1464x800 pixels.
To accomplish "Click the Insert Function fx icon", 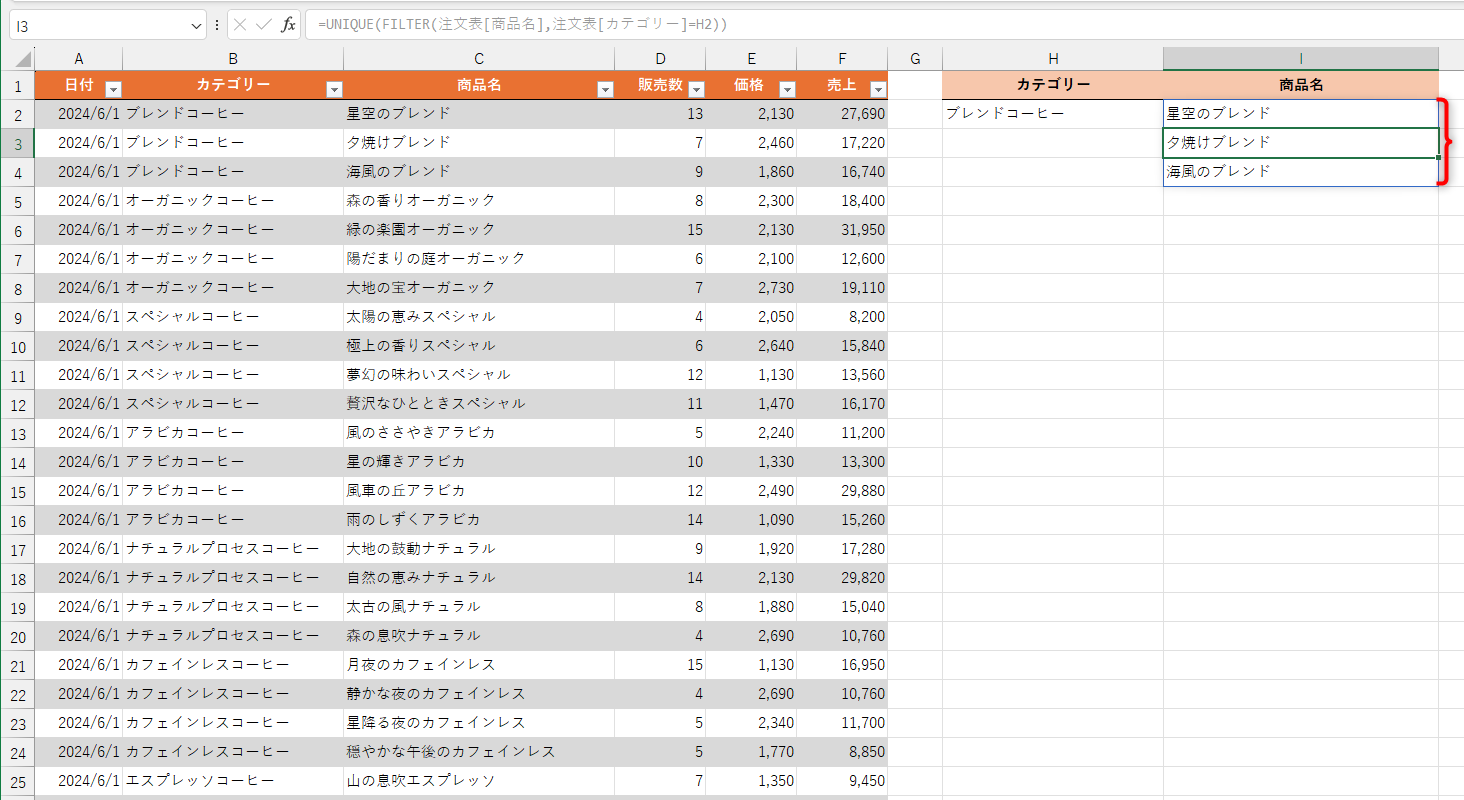I will pos(288,25).
